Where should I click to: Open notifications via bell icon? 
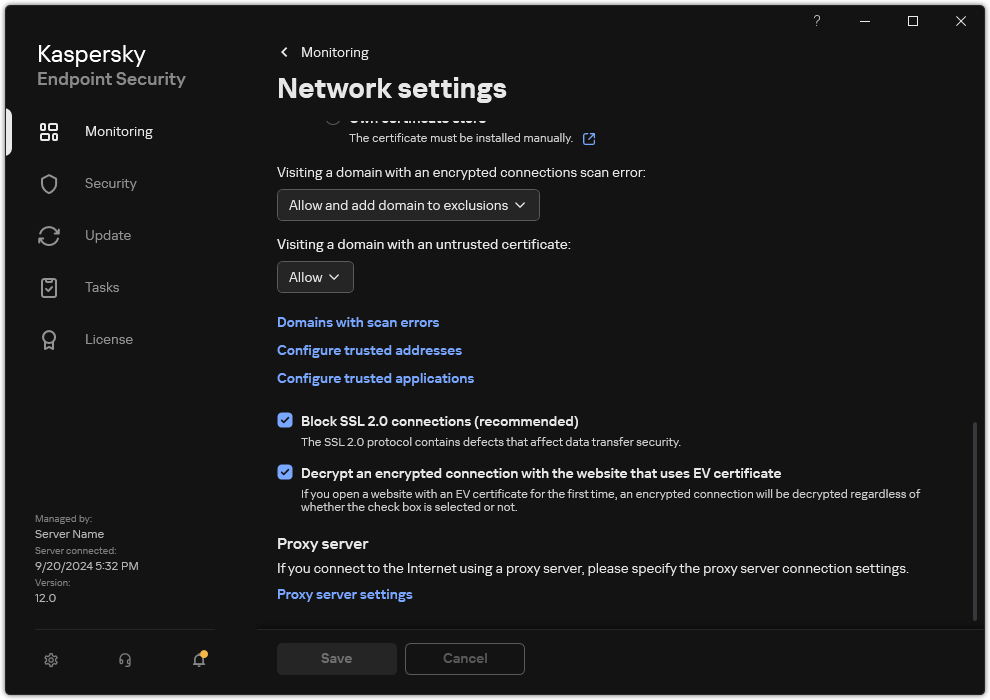[x=198, y=660]
